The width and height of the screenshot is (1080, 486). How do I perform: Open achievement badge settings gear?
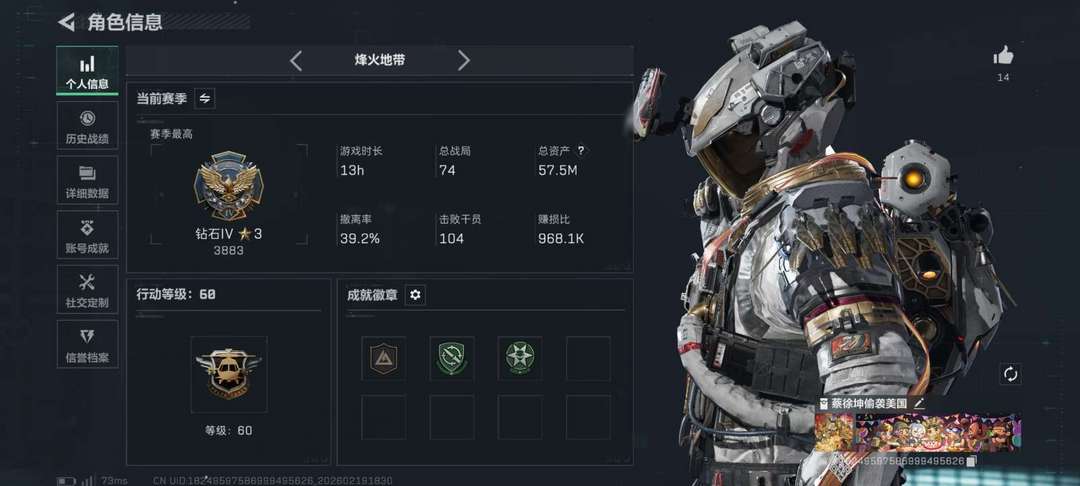pyautogui.click(x=415, y=295)
